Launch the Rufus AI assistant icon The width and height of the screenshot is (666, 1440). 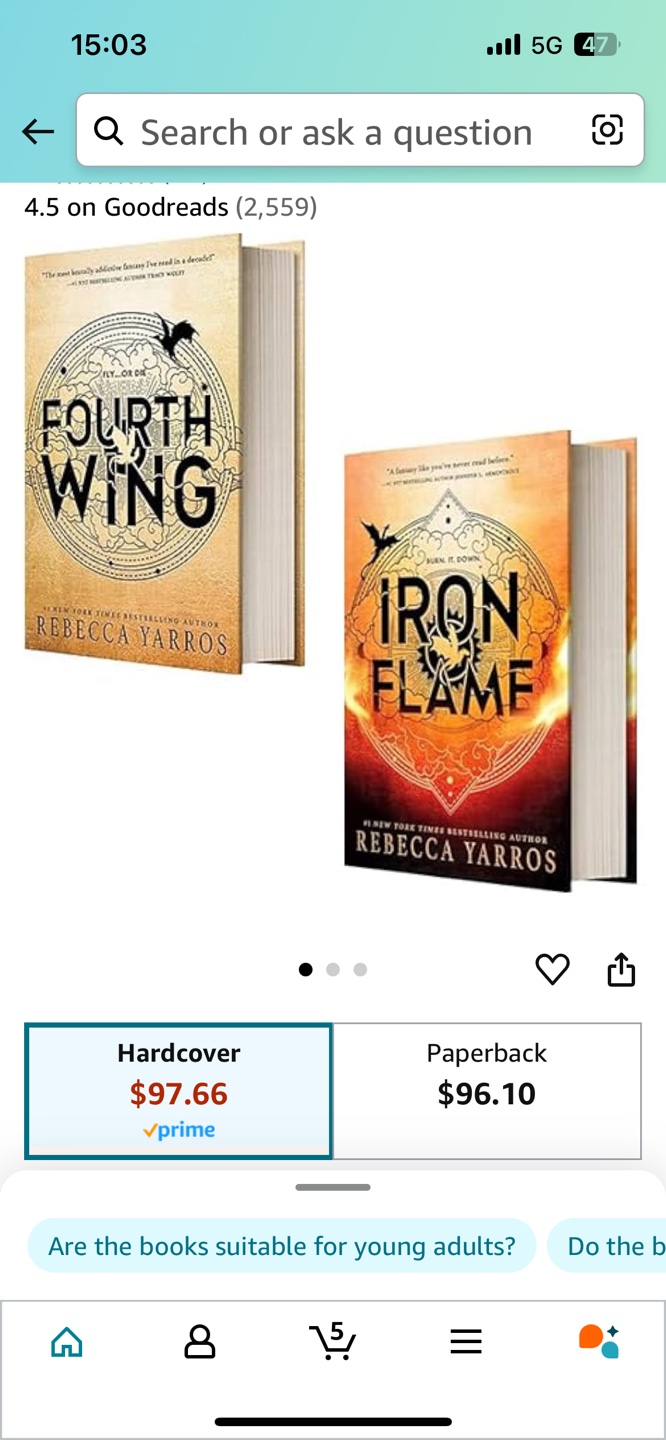pos(599,1341)
